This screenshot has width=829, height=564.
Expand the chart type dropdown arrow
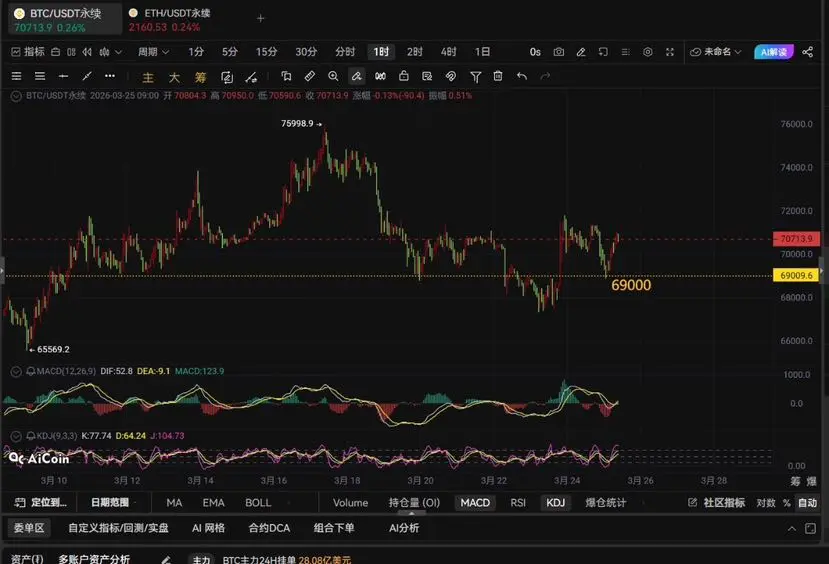coord(118,52)
